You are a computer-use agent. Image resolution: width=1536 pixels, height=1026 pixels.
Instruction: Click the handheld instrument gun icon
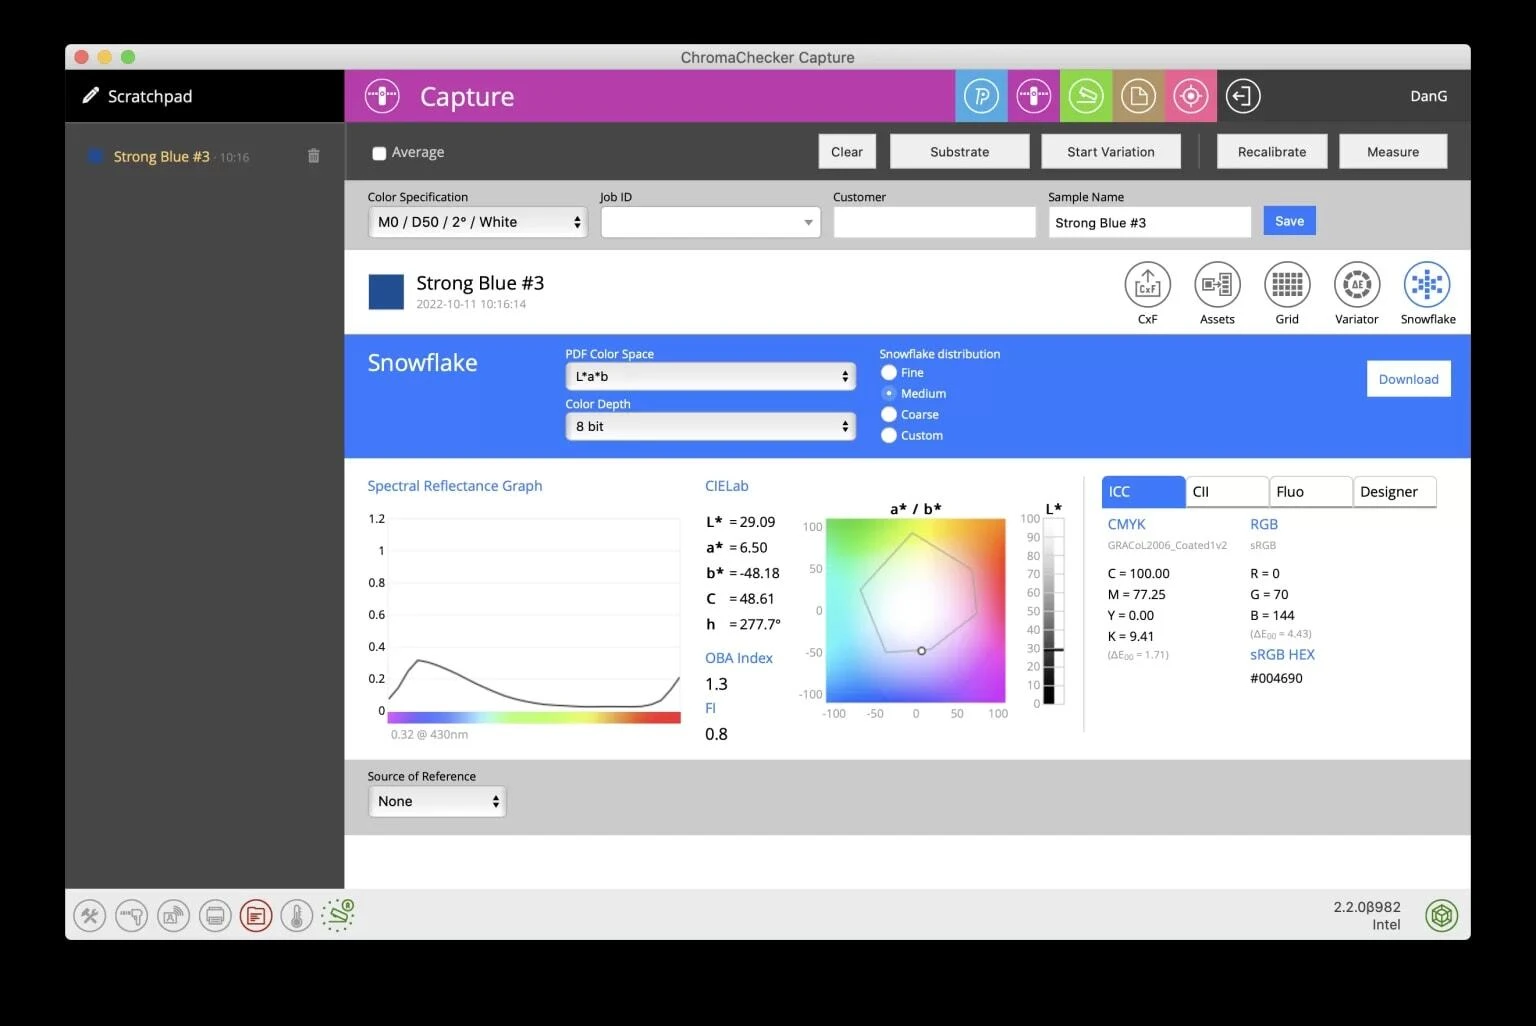(131, 915)
